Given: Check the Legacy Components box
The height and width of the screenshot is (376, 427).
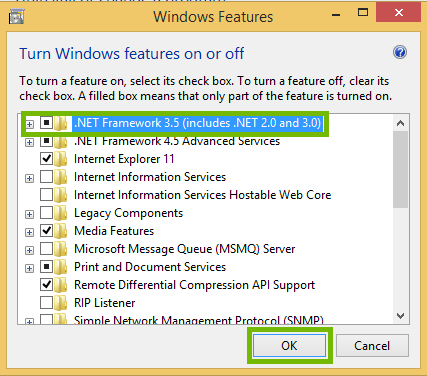Looking at the screenshot, I should click(x=46, y=213).
